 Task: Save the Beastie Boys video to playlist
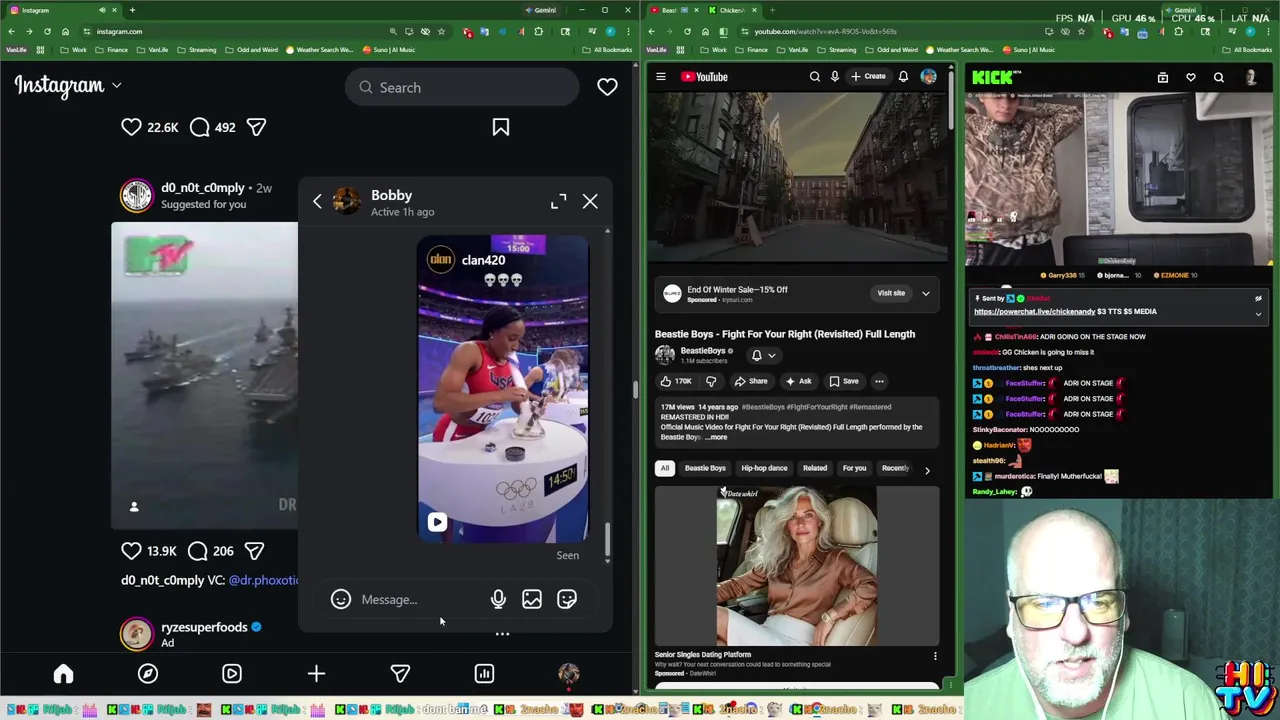[x=843, y=381]
